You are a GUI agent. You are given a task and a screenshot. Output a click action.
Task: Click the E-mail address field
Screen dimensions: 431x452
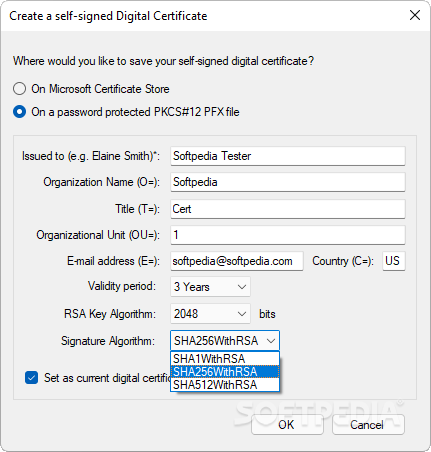click(237, 261)
